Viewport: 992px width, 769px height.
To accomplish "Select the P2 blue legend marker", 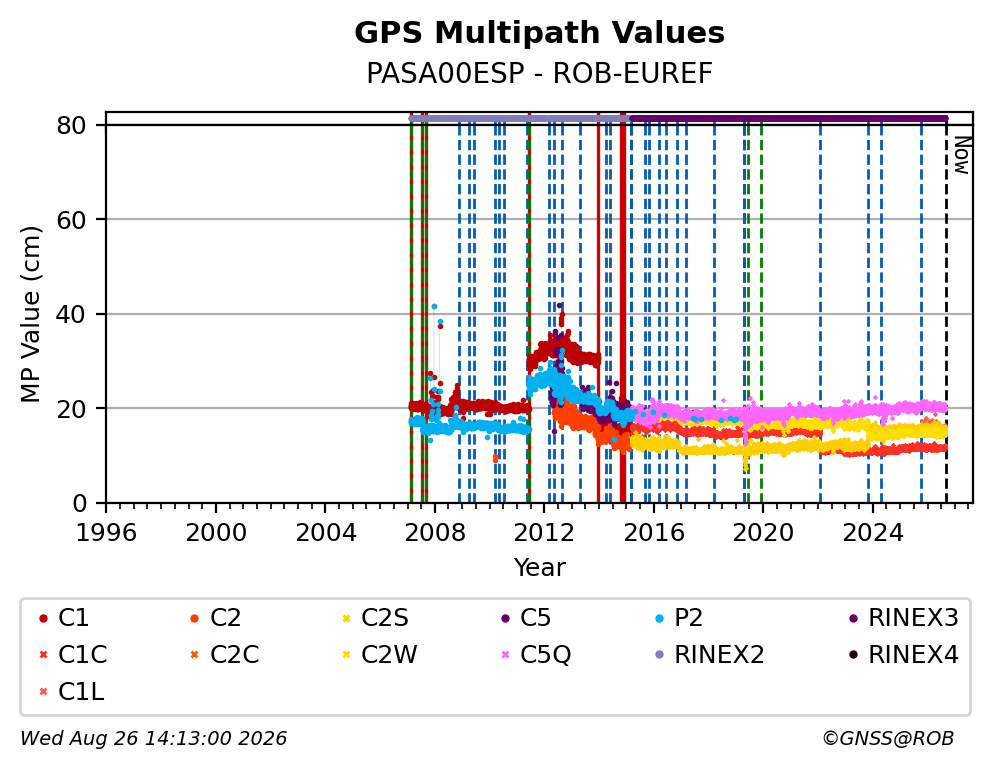I will (660, 618).
